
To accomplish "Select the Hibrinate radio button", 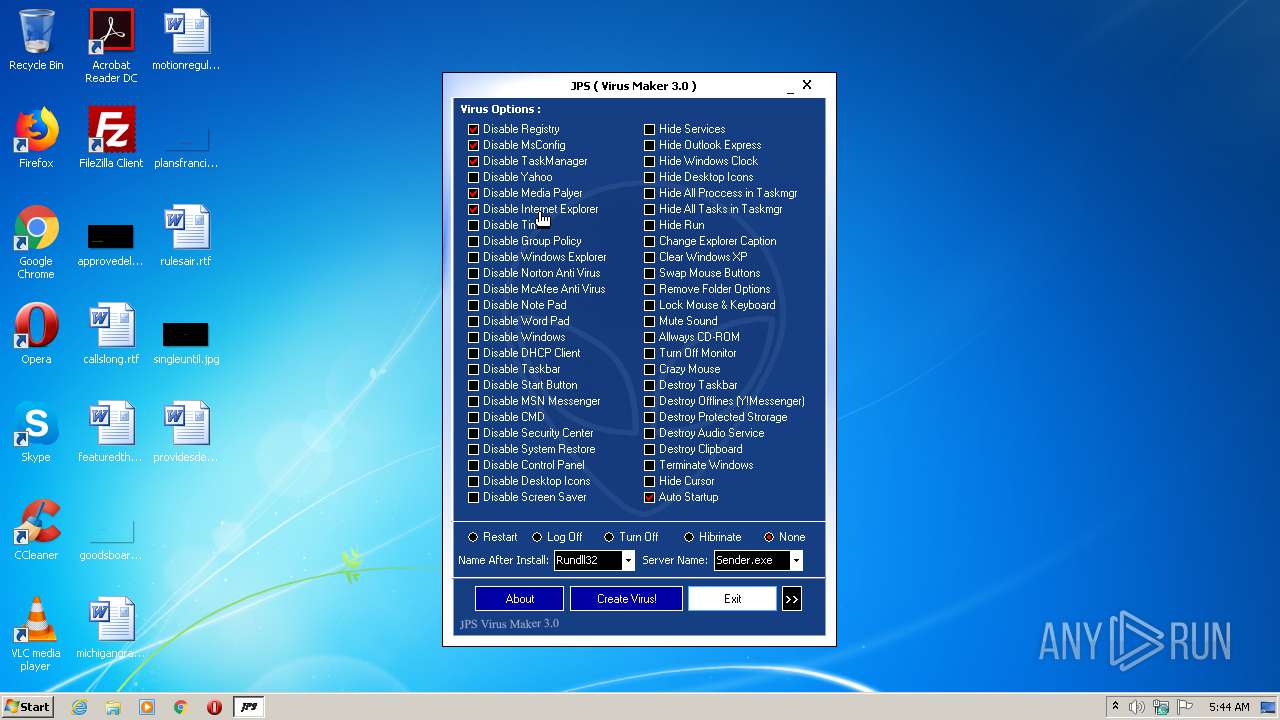I will click(689, 537).
